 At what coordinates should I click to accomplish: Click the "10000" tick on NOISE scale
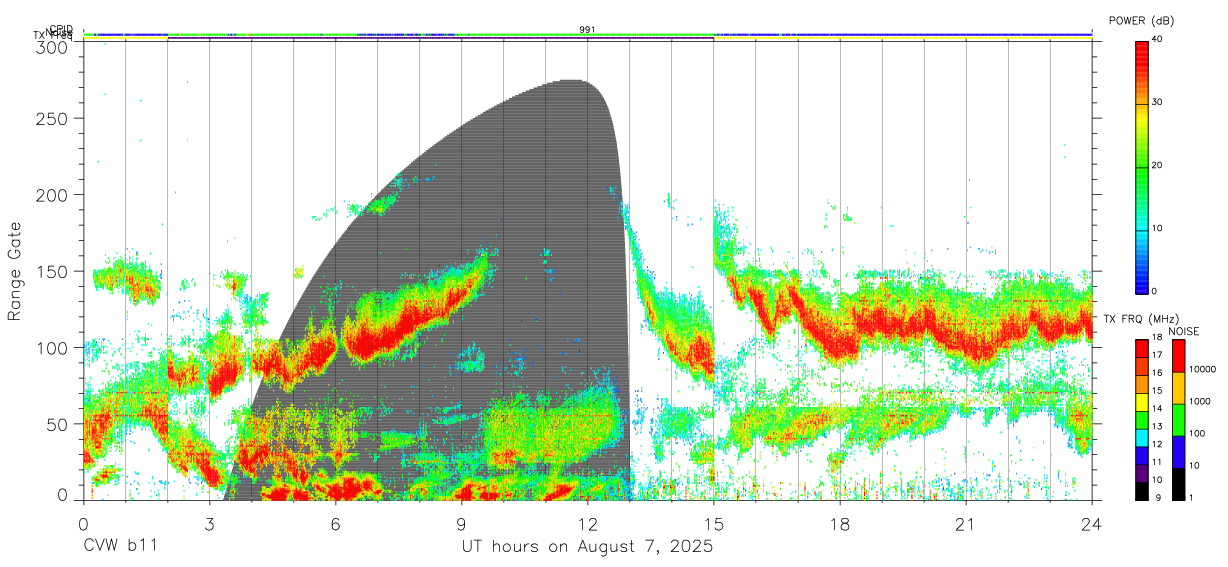(x=1201, y=369)
